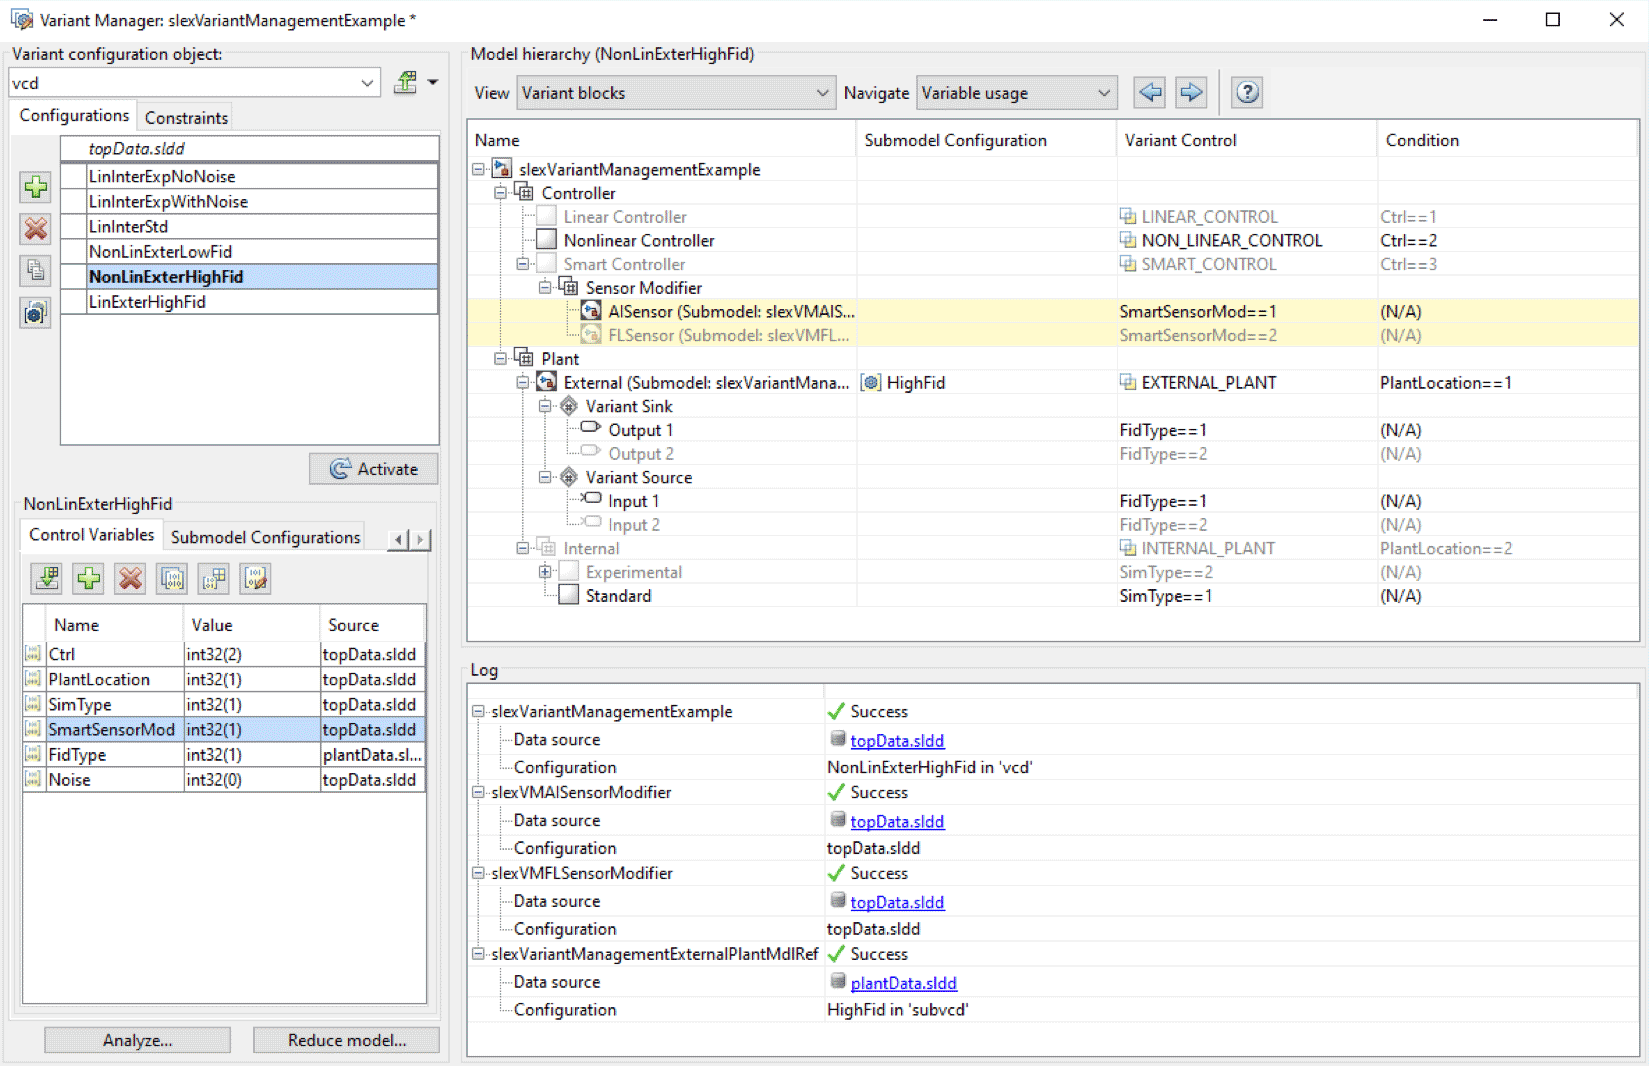Check the Nonlinear Controller checkbox in the hierarchy
Image resolution: width=1649 pixels, height=1066 pixels.
546,239
